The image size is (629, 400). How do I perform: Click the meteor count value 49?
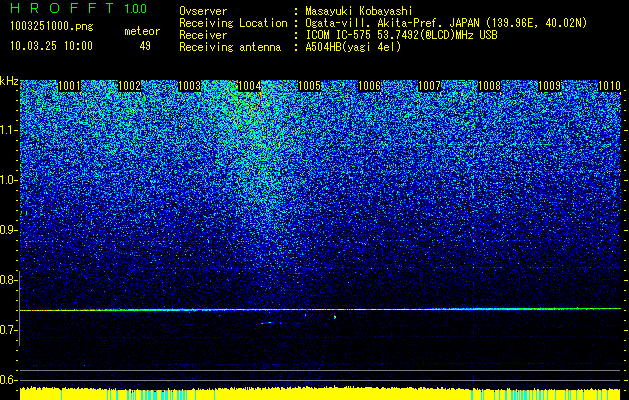[x=145, y=46]
